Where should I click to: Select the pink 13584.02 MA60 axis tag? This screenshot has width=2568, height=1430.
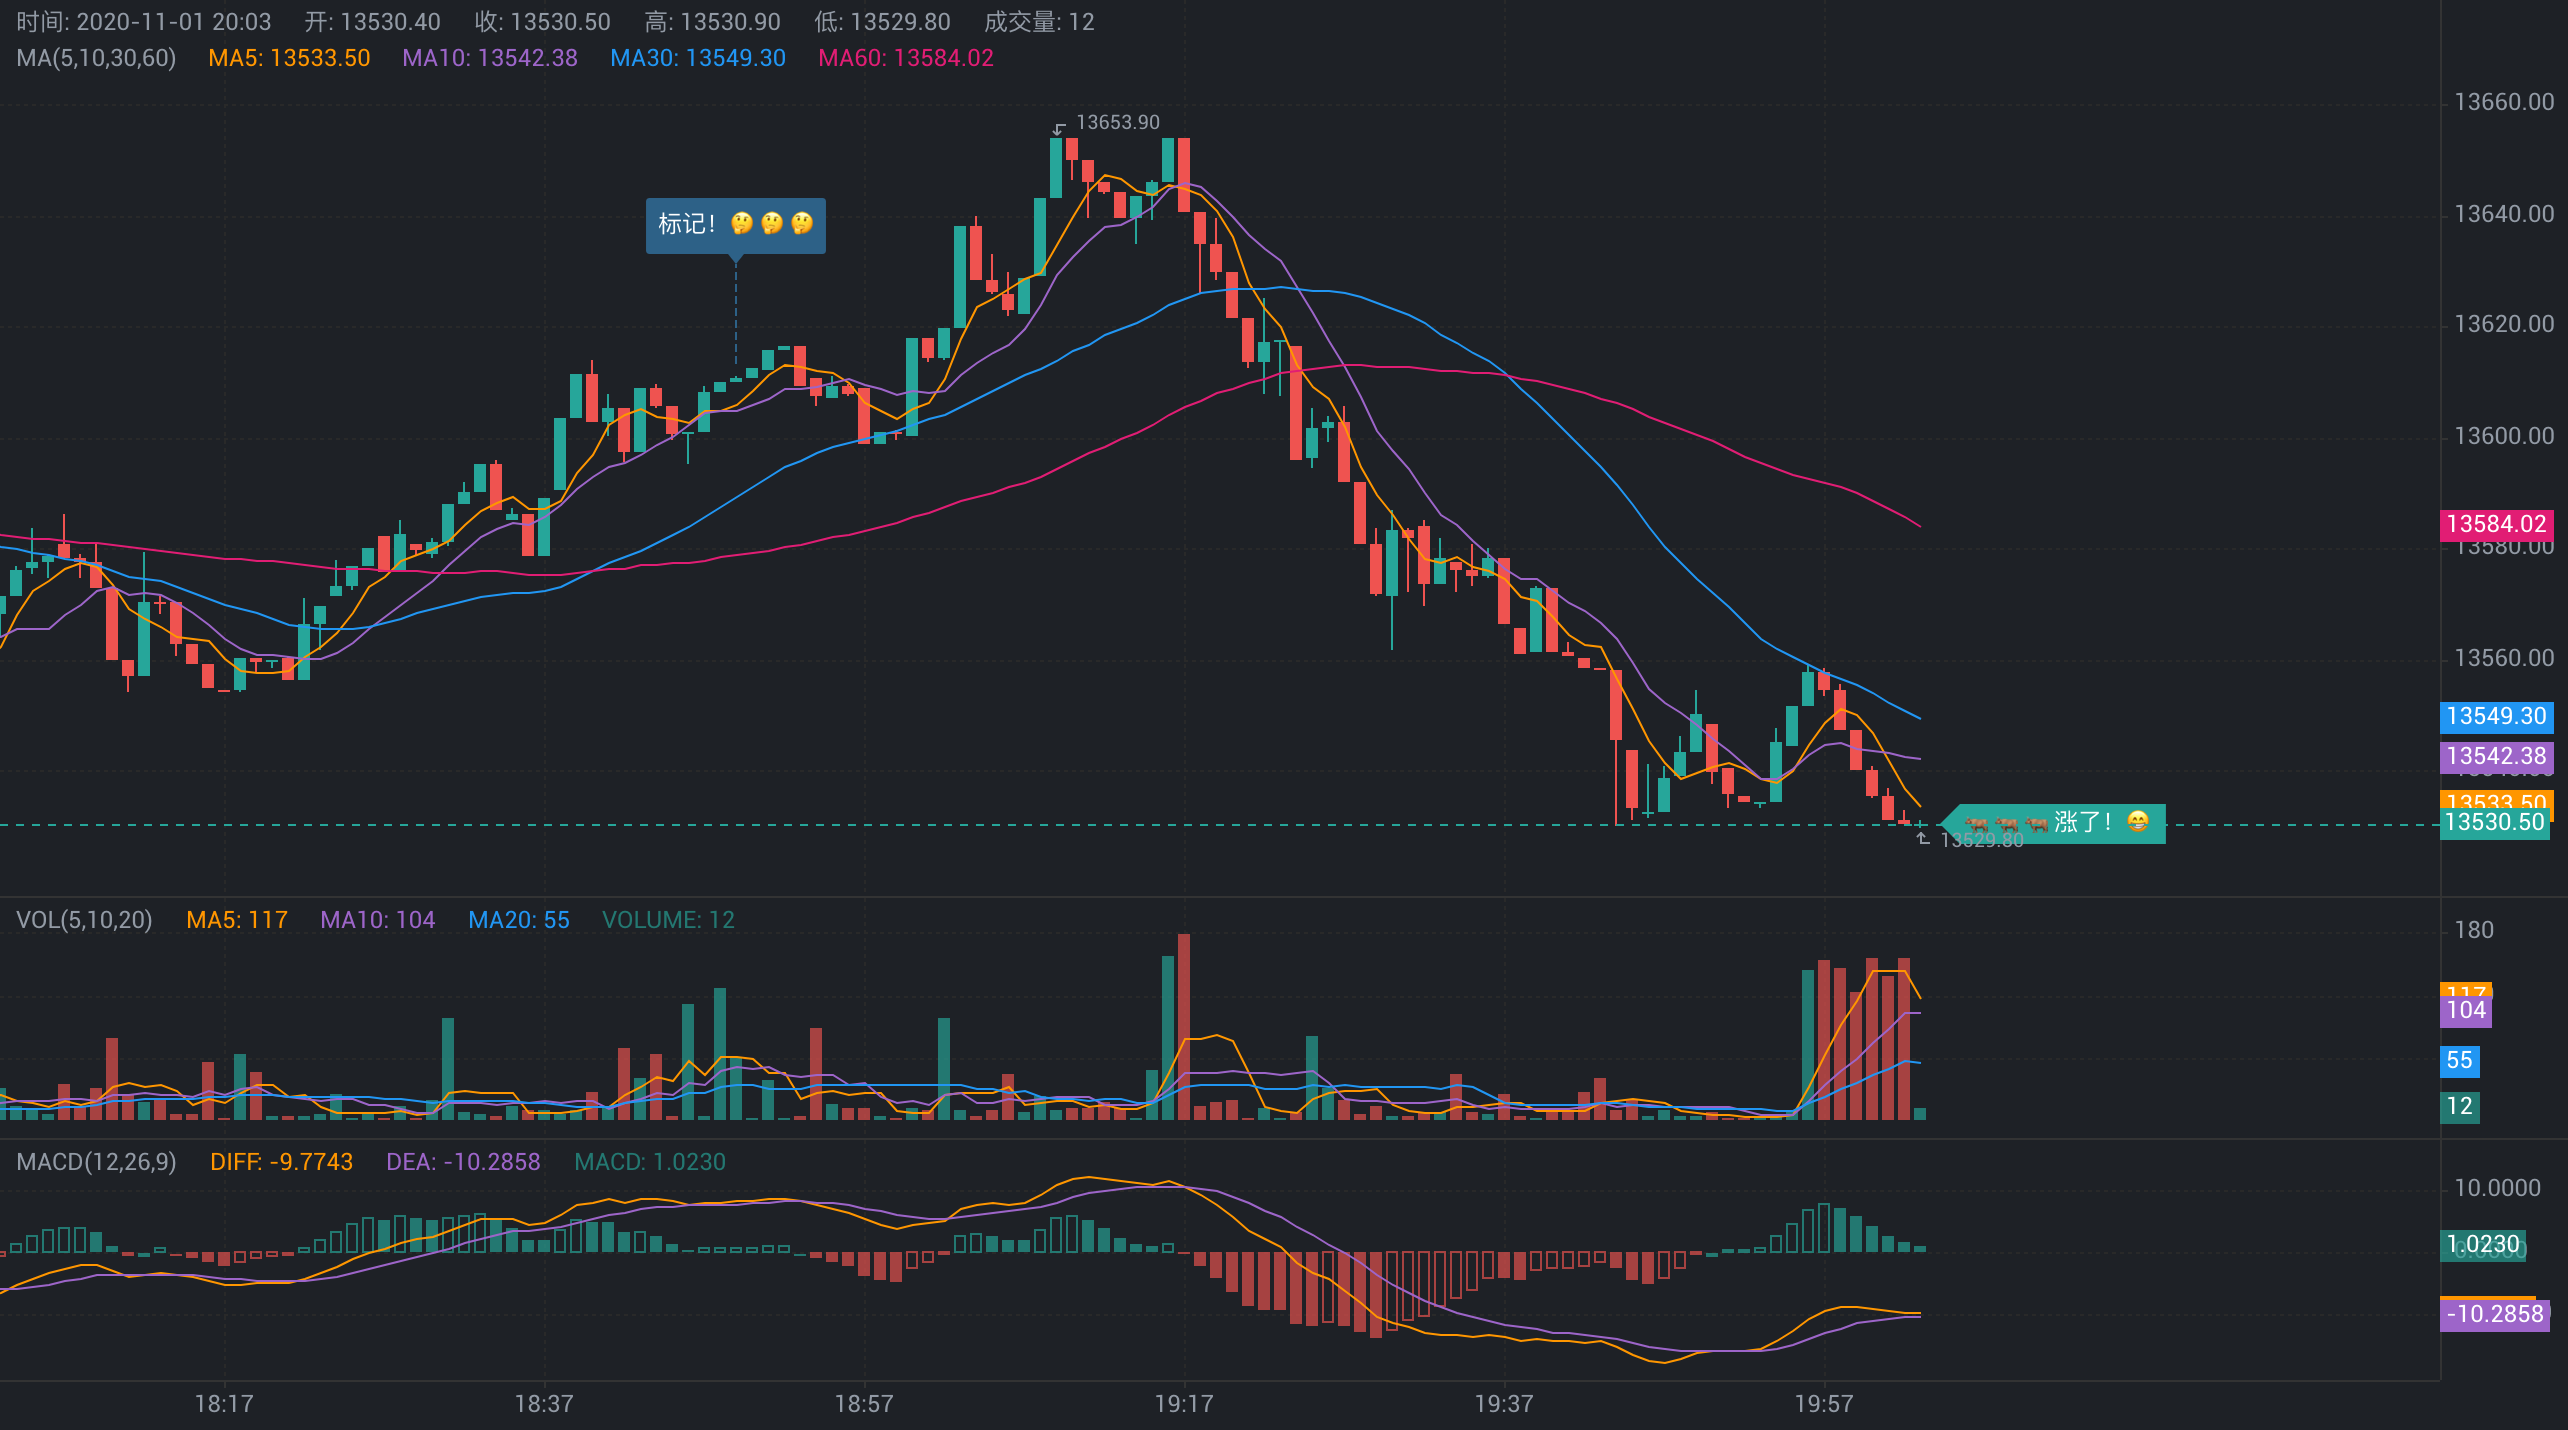(2496, 524)
